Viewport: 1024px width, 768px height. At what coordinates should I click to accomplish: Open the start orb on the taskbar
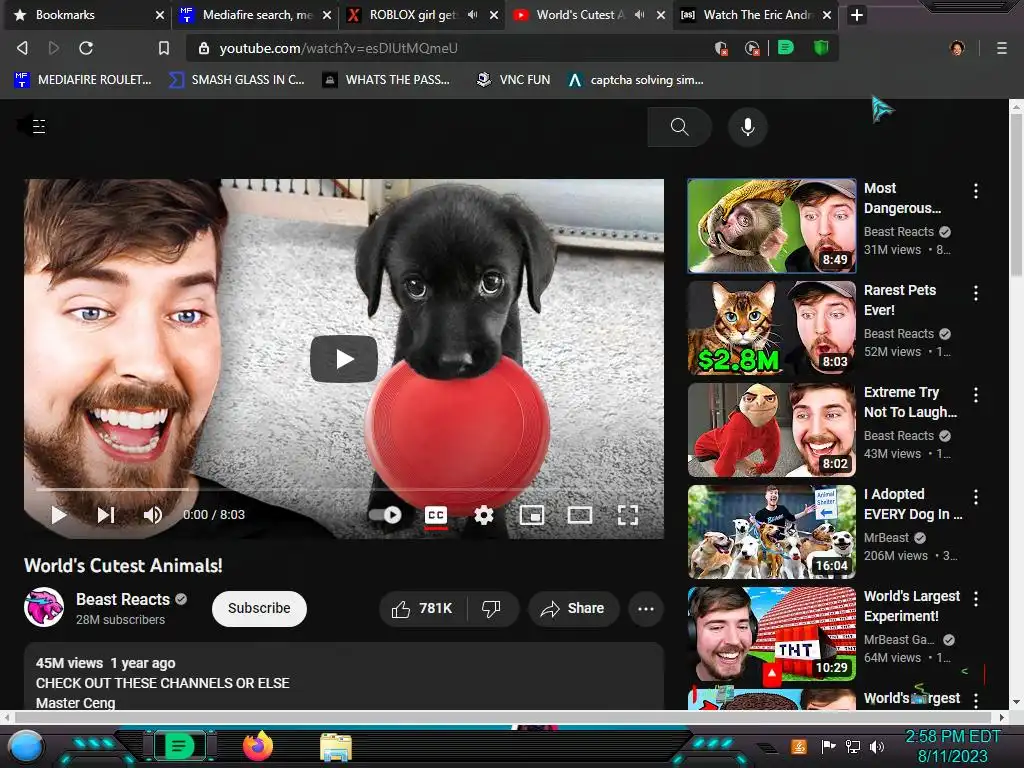[x=26, y=746]
